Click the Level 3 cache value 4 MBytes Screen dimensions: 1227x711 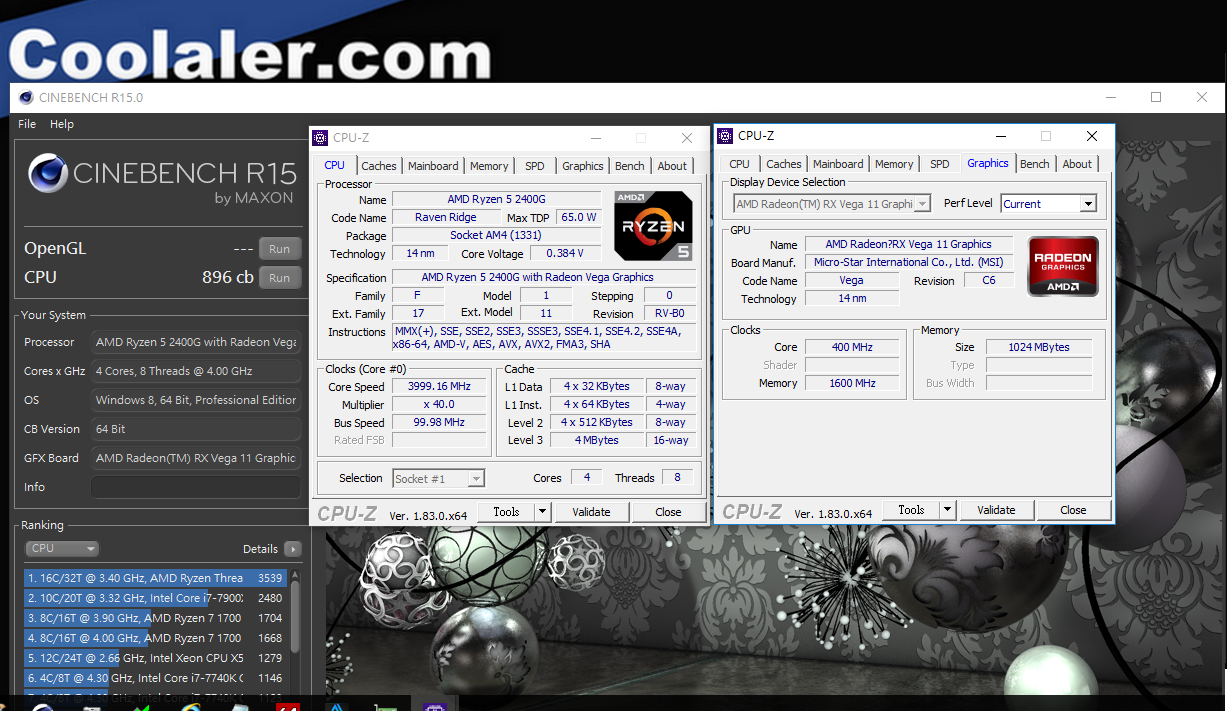tap(597, 440)
